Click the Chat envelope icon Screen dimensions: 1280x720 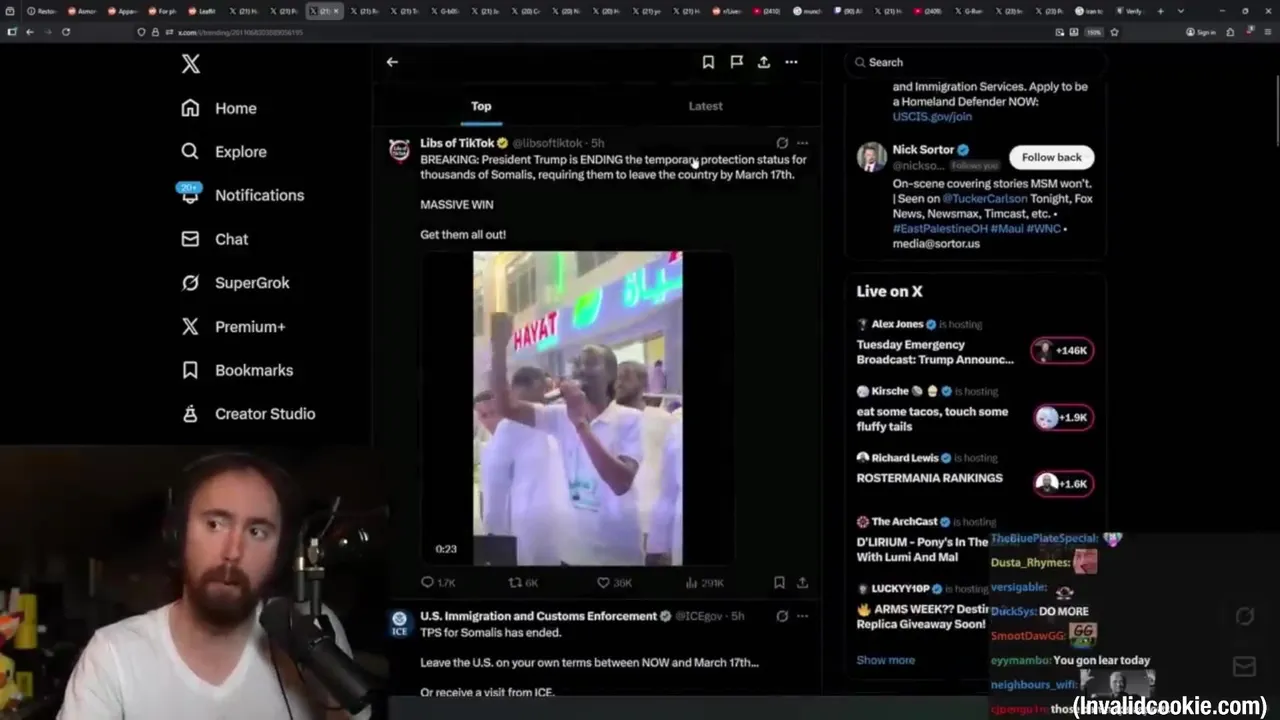click(190, 239)
